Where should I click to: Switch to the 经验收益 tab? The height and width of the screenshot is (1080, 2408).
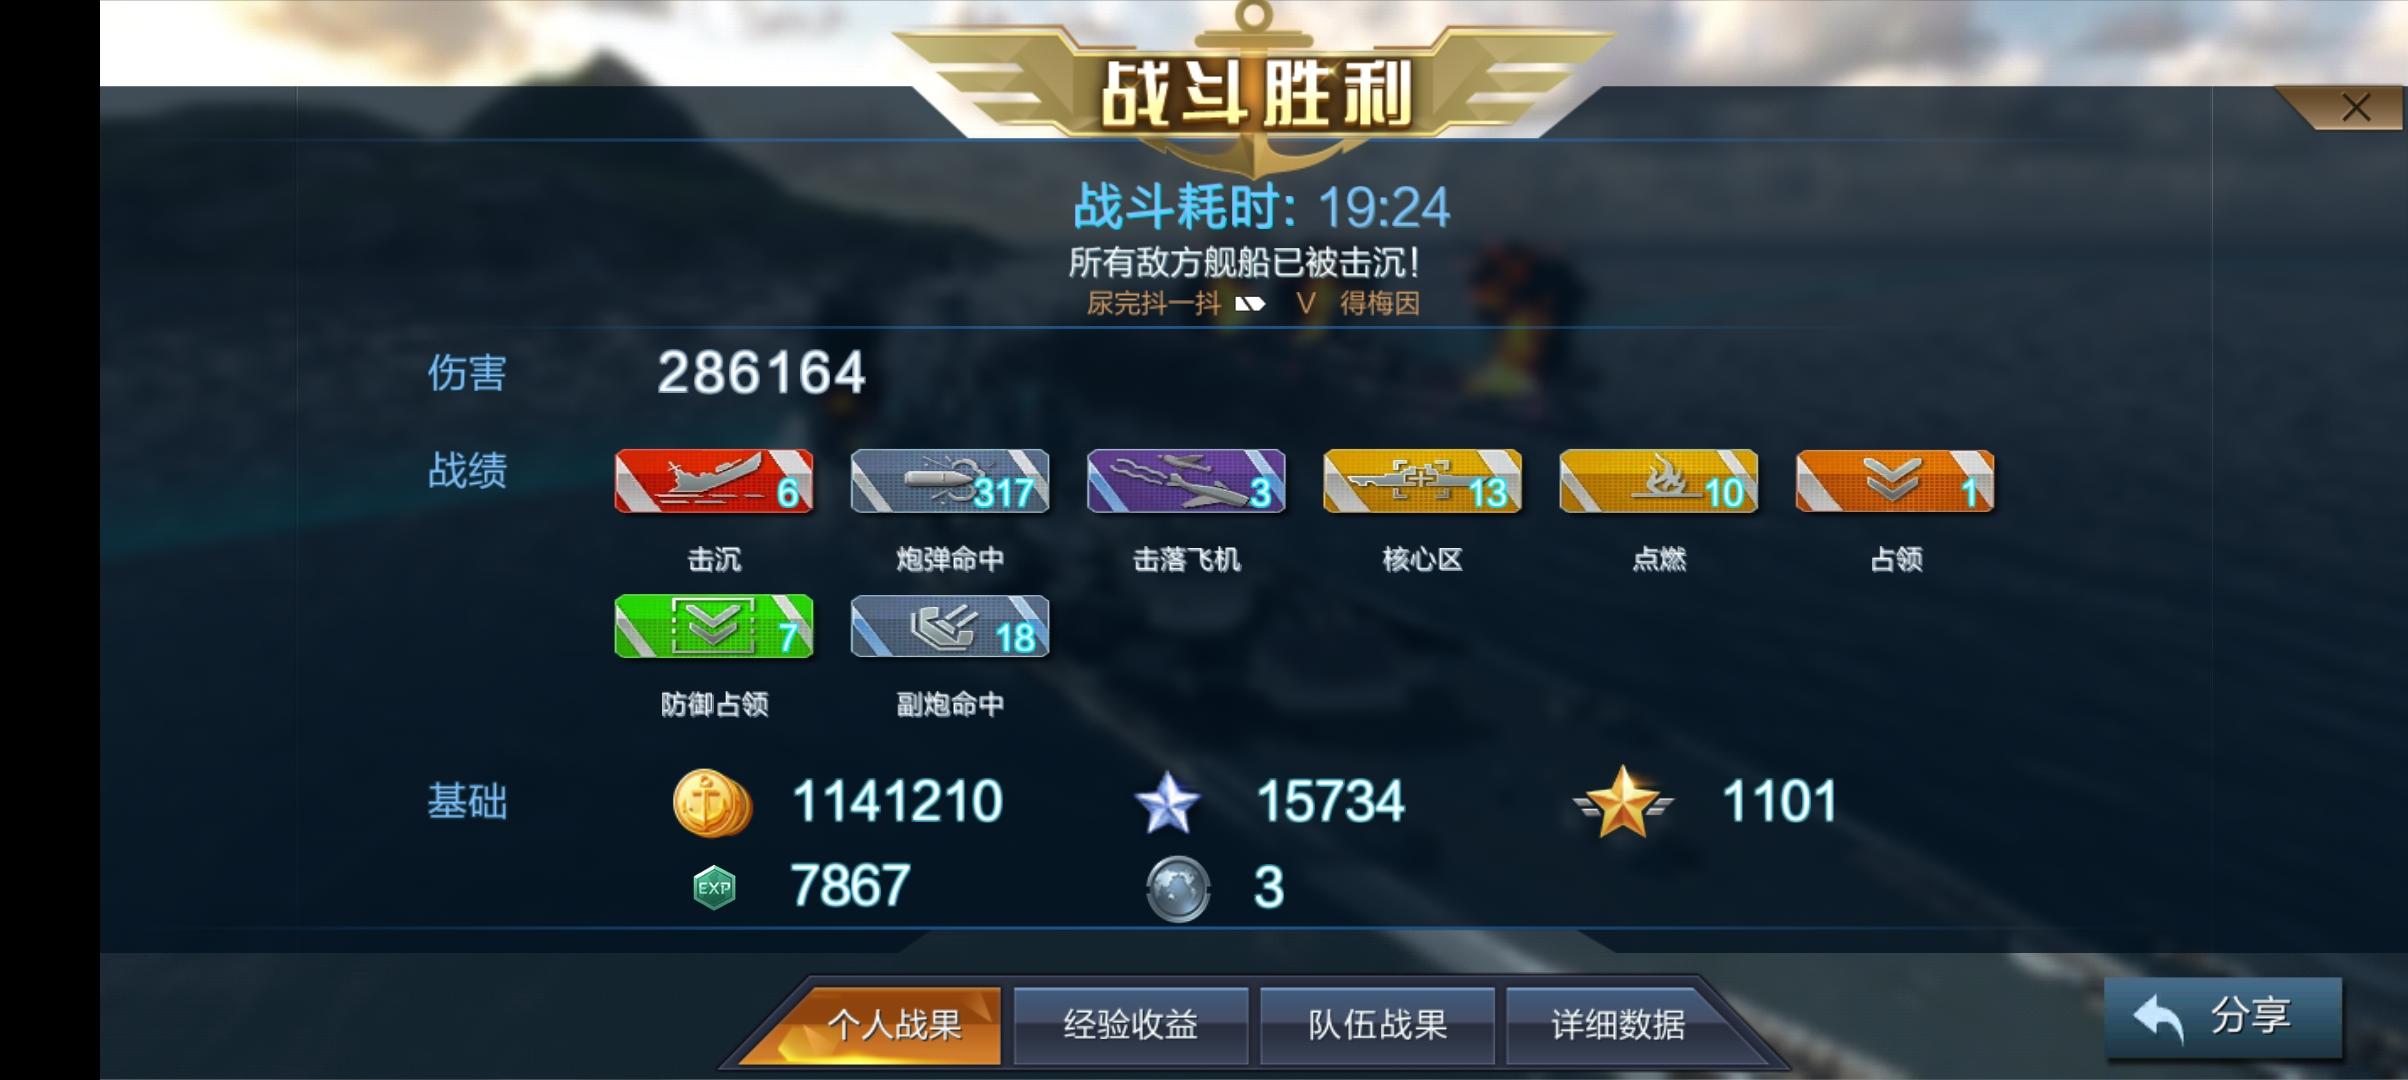(1131, 1025)
